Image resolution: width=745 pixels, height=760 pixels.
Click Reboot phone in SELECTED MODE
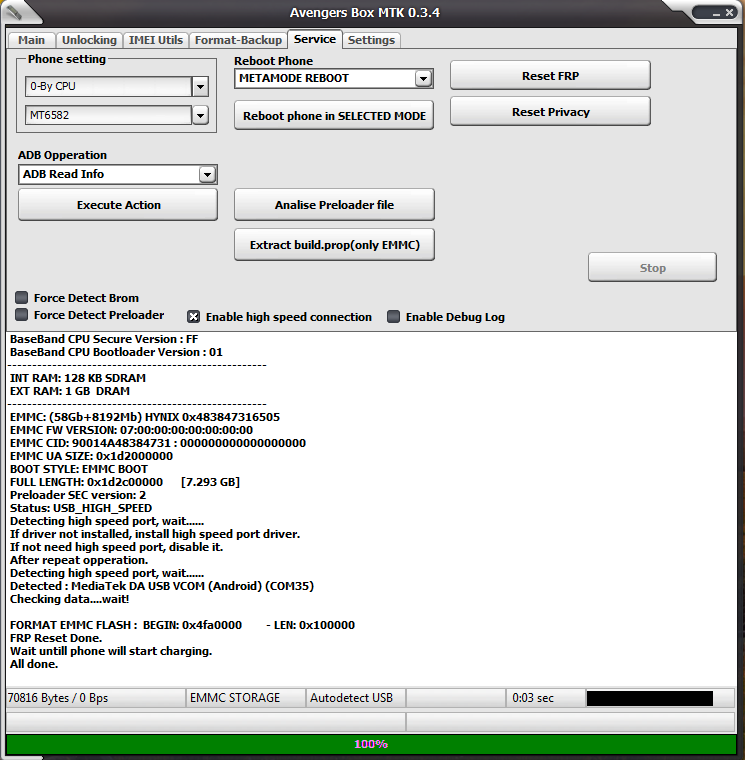point(334,115)
